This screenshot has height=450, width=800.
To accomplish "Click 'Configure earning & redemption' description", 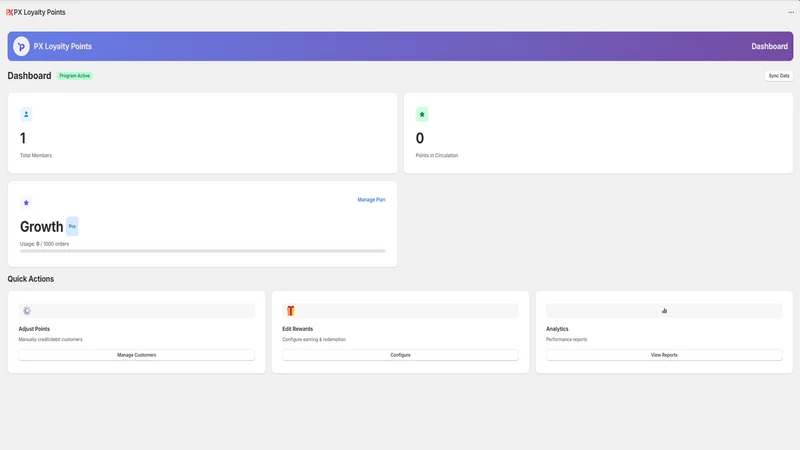I will (x=314, y=339).
